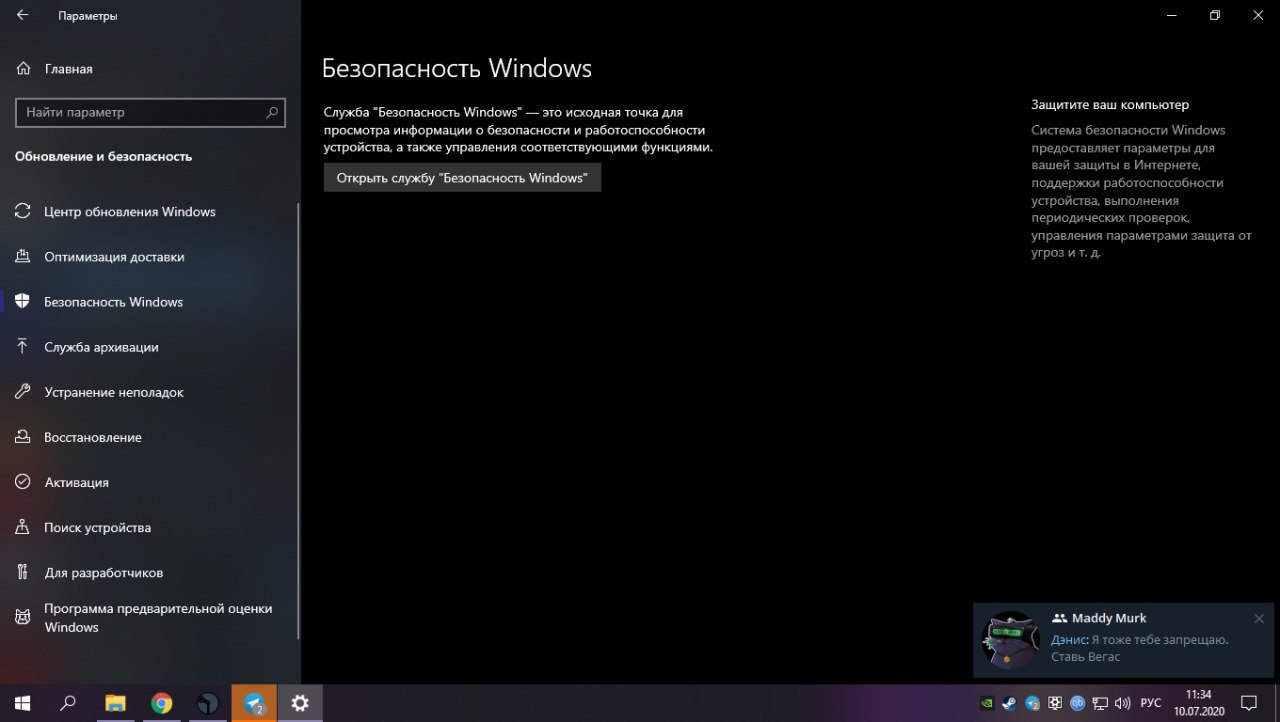
Task: Click the sidebar vertical scrollbar
Action: pyautogui.click(x=298, y=420)
